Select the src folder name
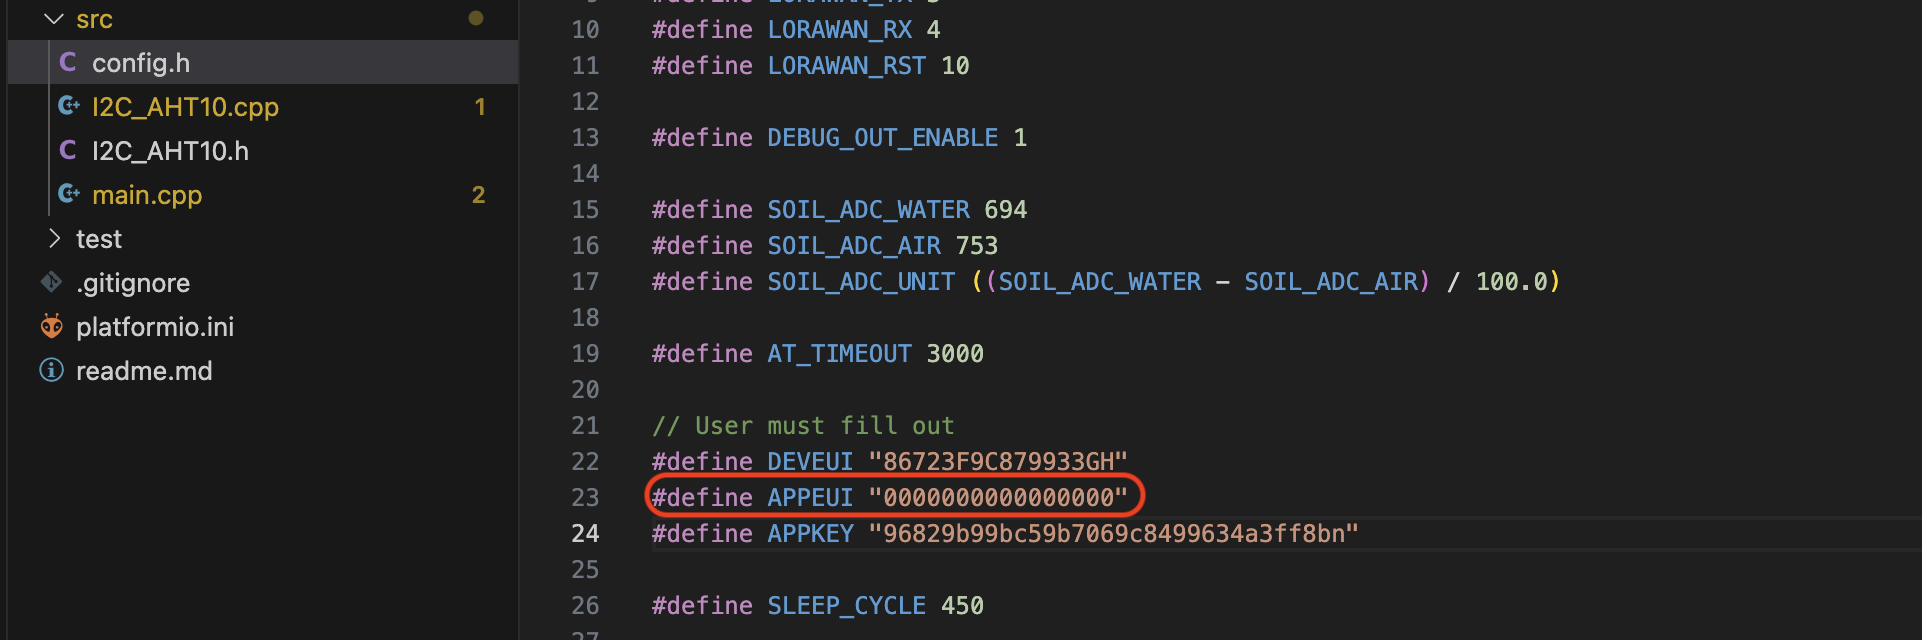The image size is (1922, 640). [x=94, y=19]
